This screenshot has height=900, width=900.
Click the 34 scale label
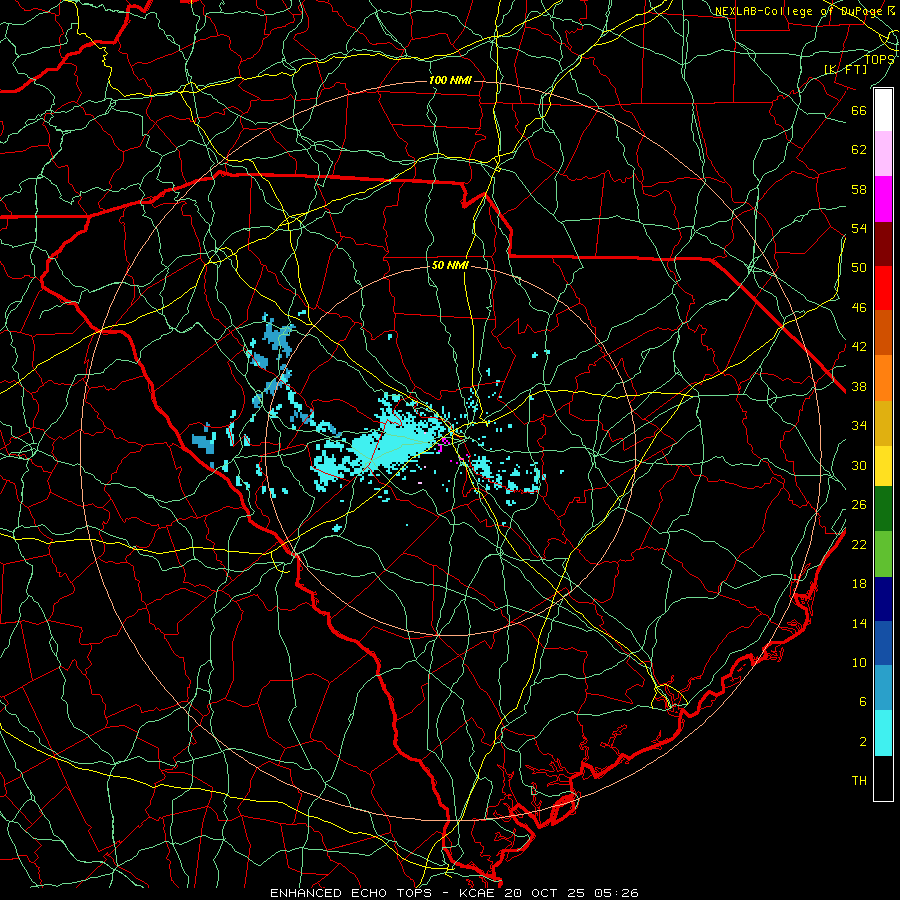(x=859, y=425)
